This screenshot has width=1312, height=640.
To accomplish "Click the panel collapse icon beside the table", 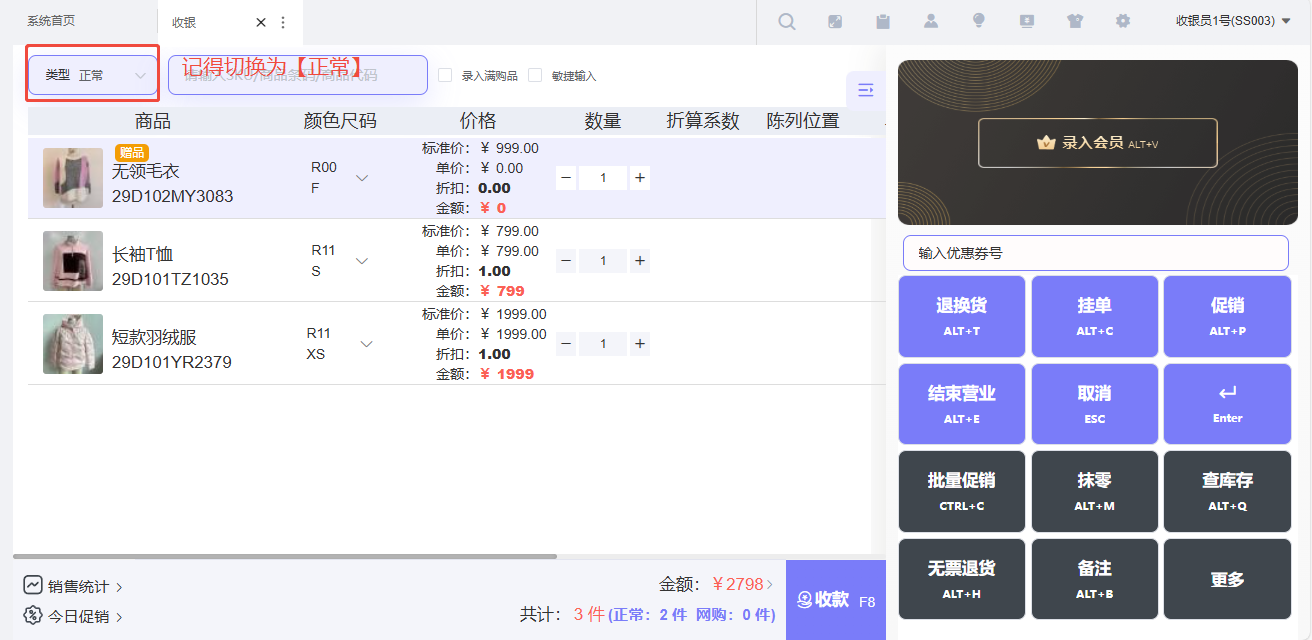I will (866, 91).
